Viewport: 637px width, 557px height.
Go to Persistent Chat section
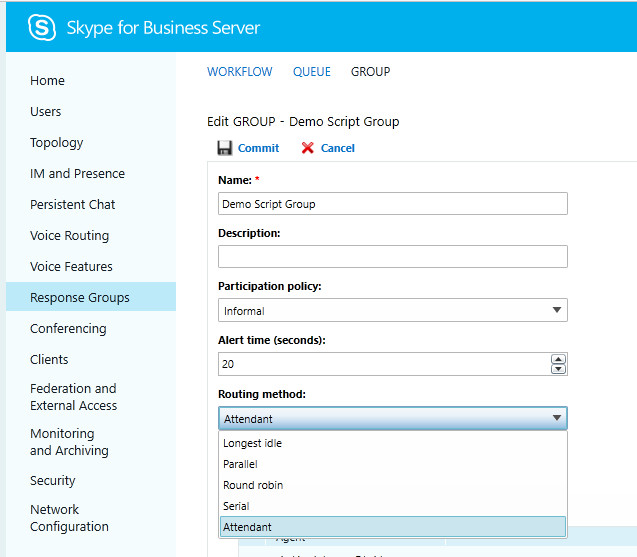click(x=72, y=204)
